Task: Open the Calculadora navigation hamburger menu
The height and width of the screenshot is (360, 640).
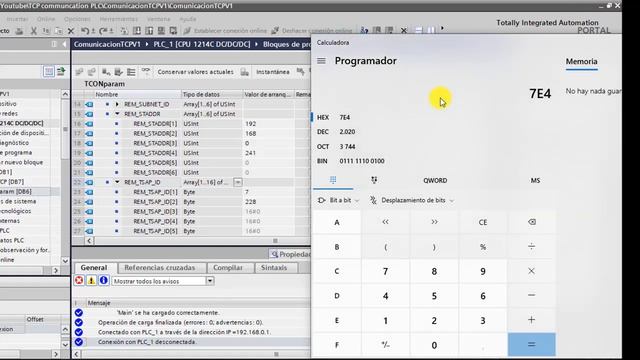Action: click(x=321, y=61)
